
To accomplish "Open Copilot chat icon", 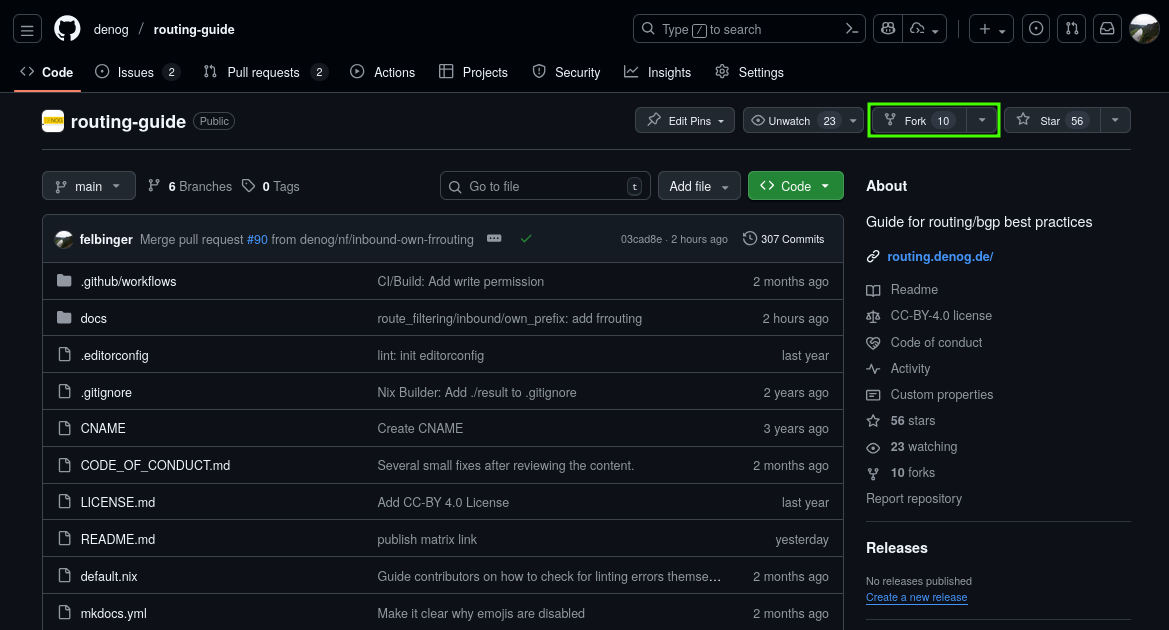I will (886, 29).
